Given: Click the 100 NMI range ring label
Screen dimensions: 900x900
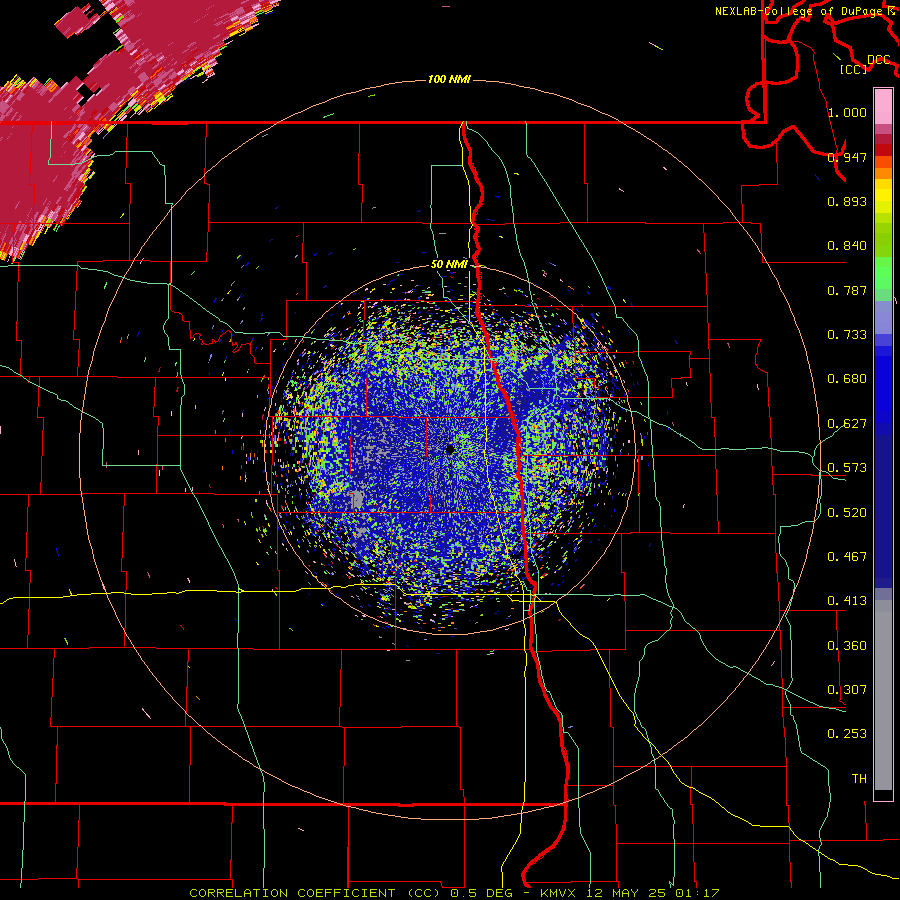Looking at the screenshot, I should coord(449,79).
